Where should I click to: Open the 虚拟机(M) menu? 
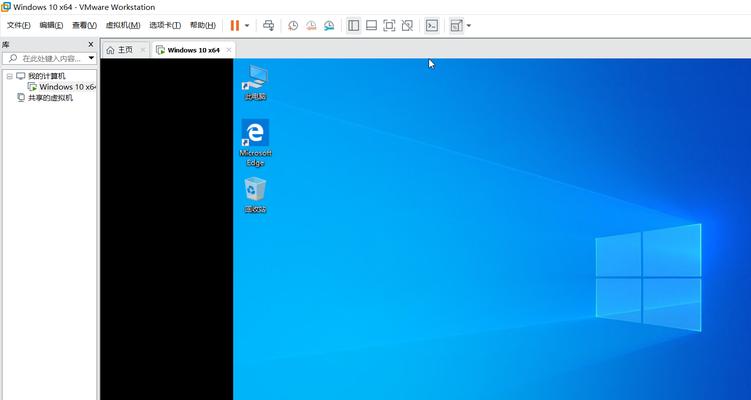coord(123,25)
